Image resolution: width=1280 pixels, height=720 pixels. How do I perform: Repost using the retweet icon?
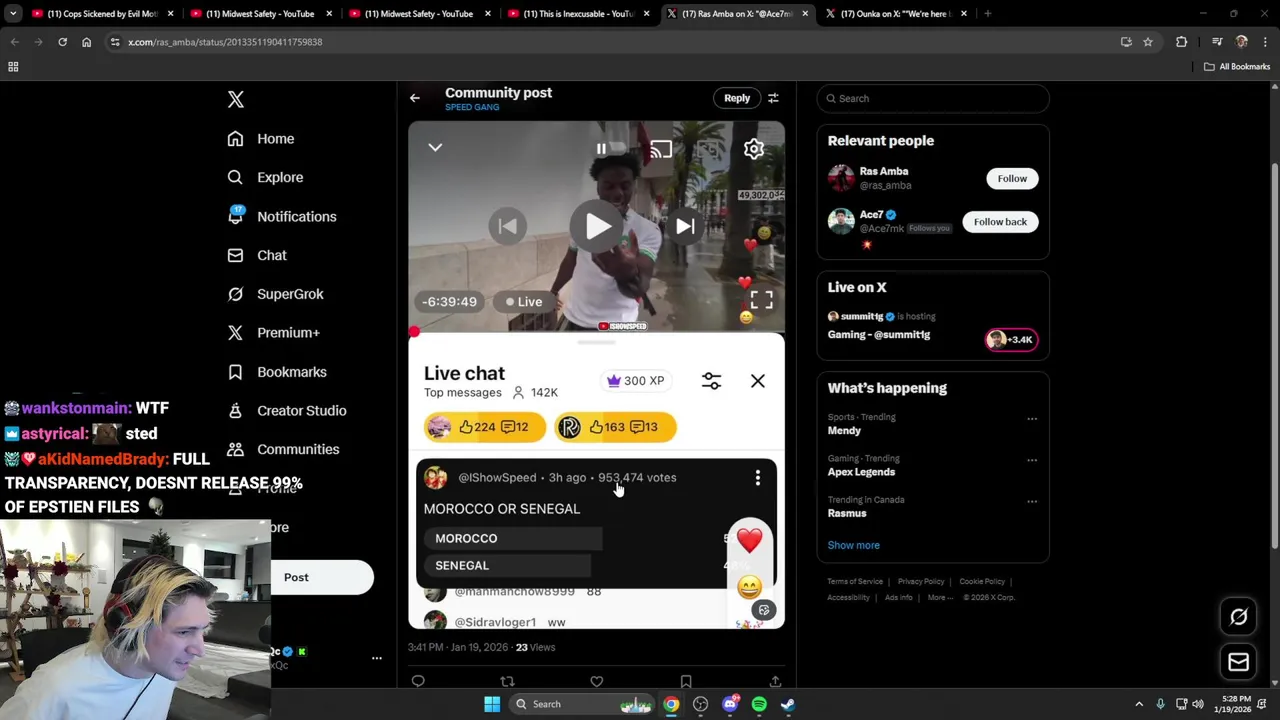click(x=507, y=682)
